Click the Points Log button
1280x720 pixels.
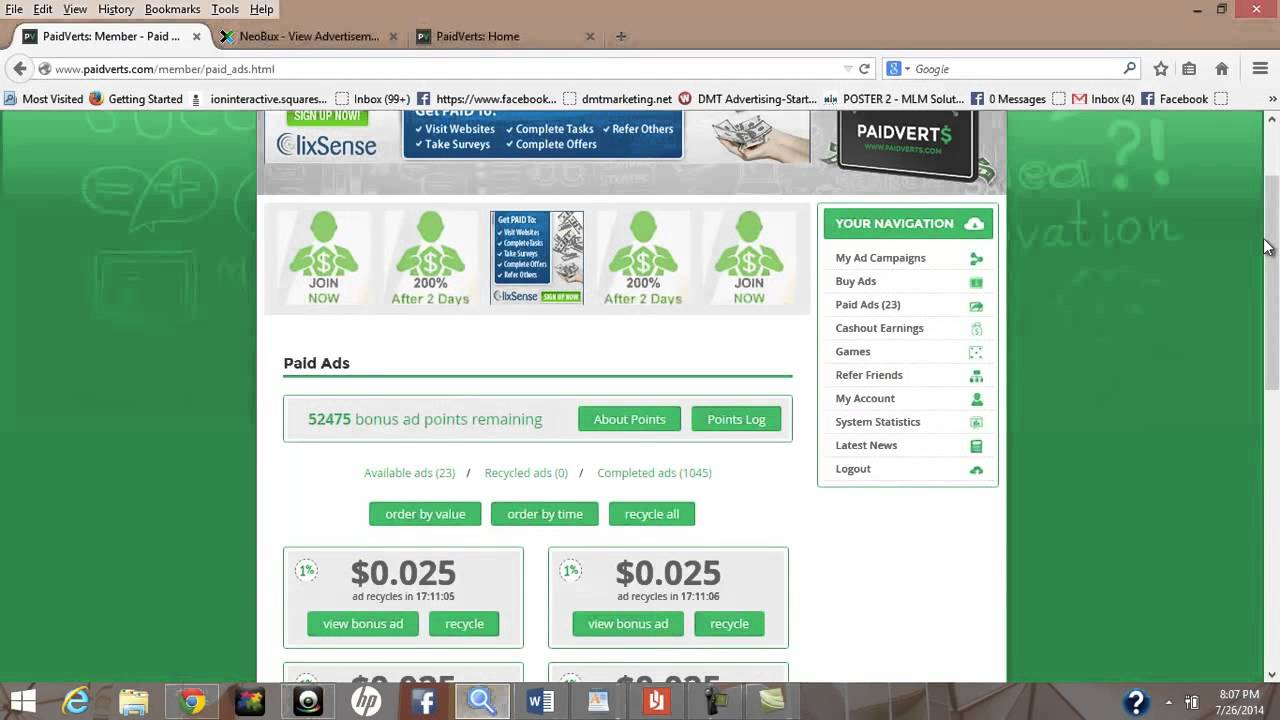736,419
